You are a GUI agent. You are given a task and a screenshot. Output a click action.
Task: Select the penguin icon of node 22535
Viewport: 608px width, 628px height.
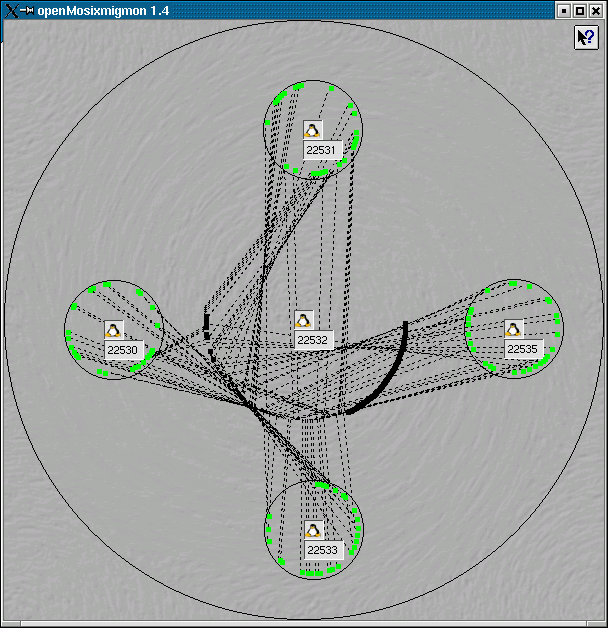(513, 329)
